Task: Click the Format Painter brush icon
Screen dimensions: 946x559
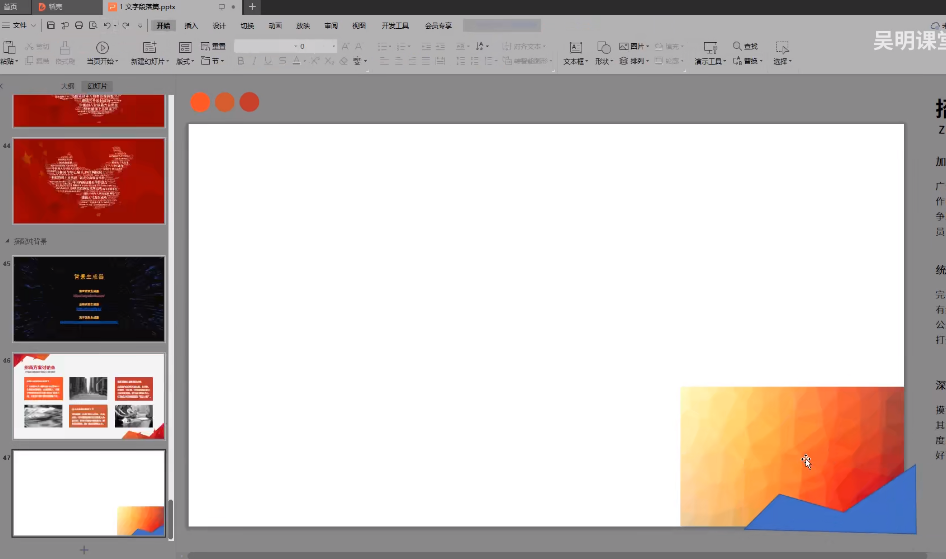Action: pyautogui.click(x=65, y=48)
